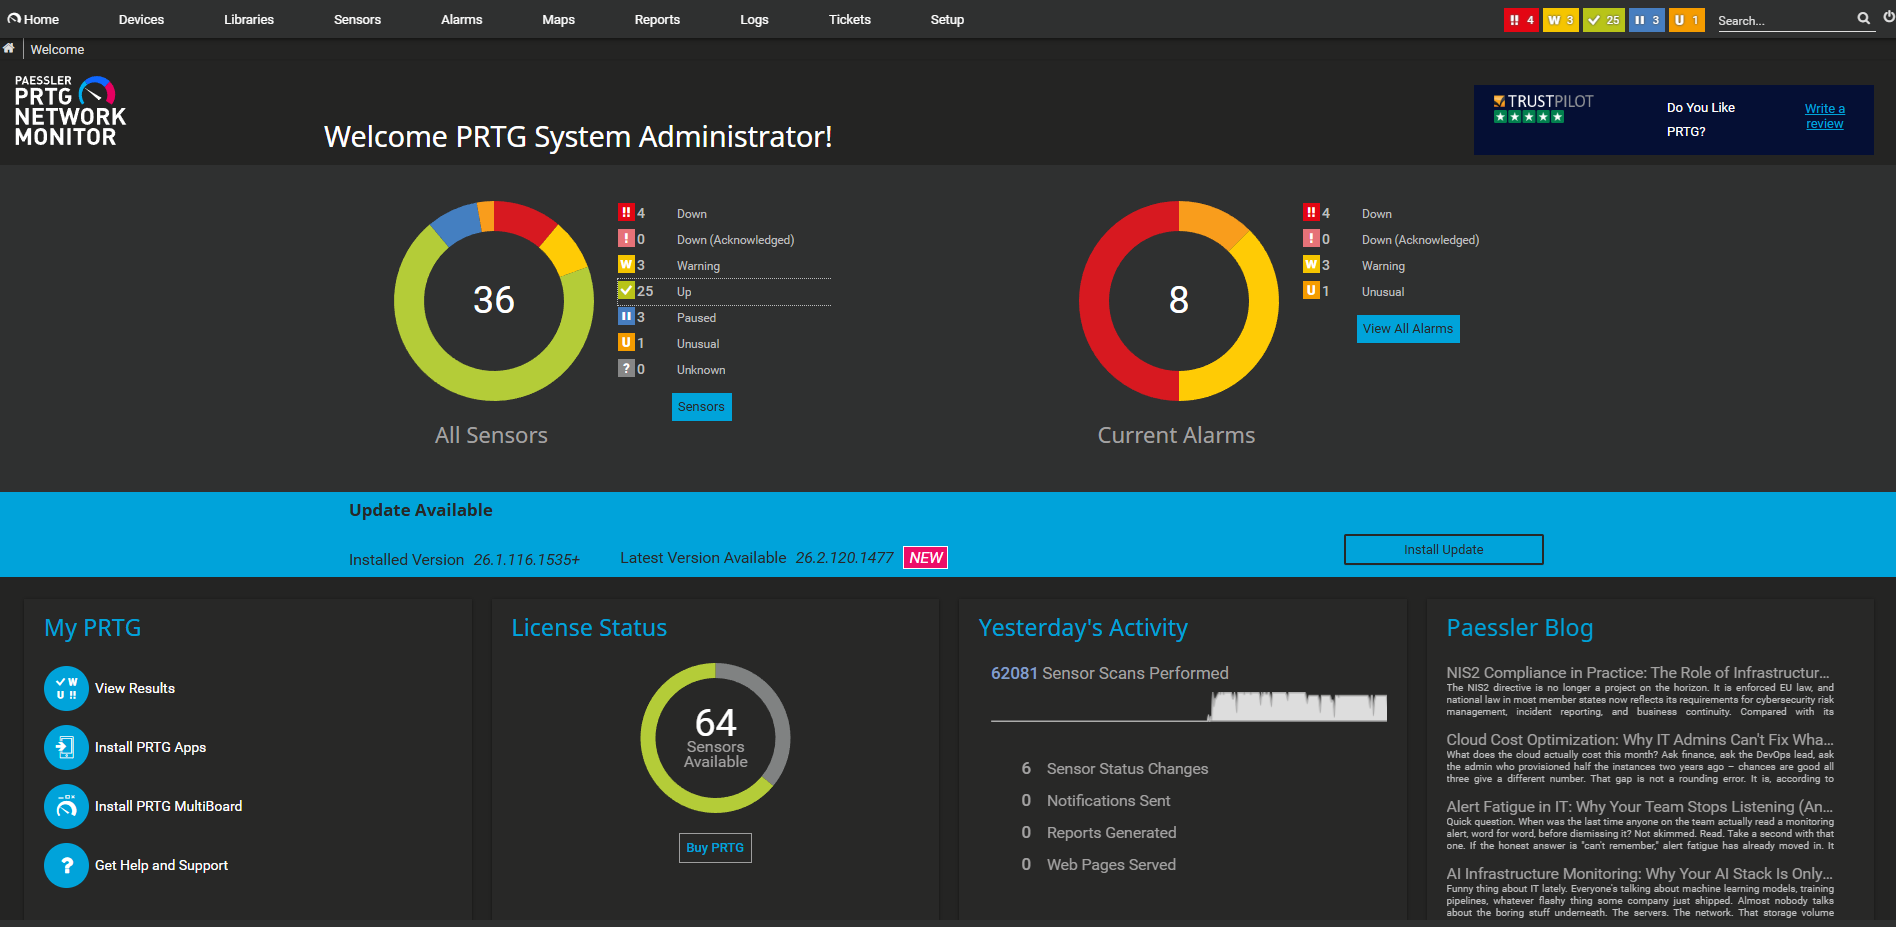Click the Buy PRTG button

(x=715, y=848)
